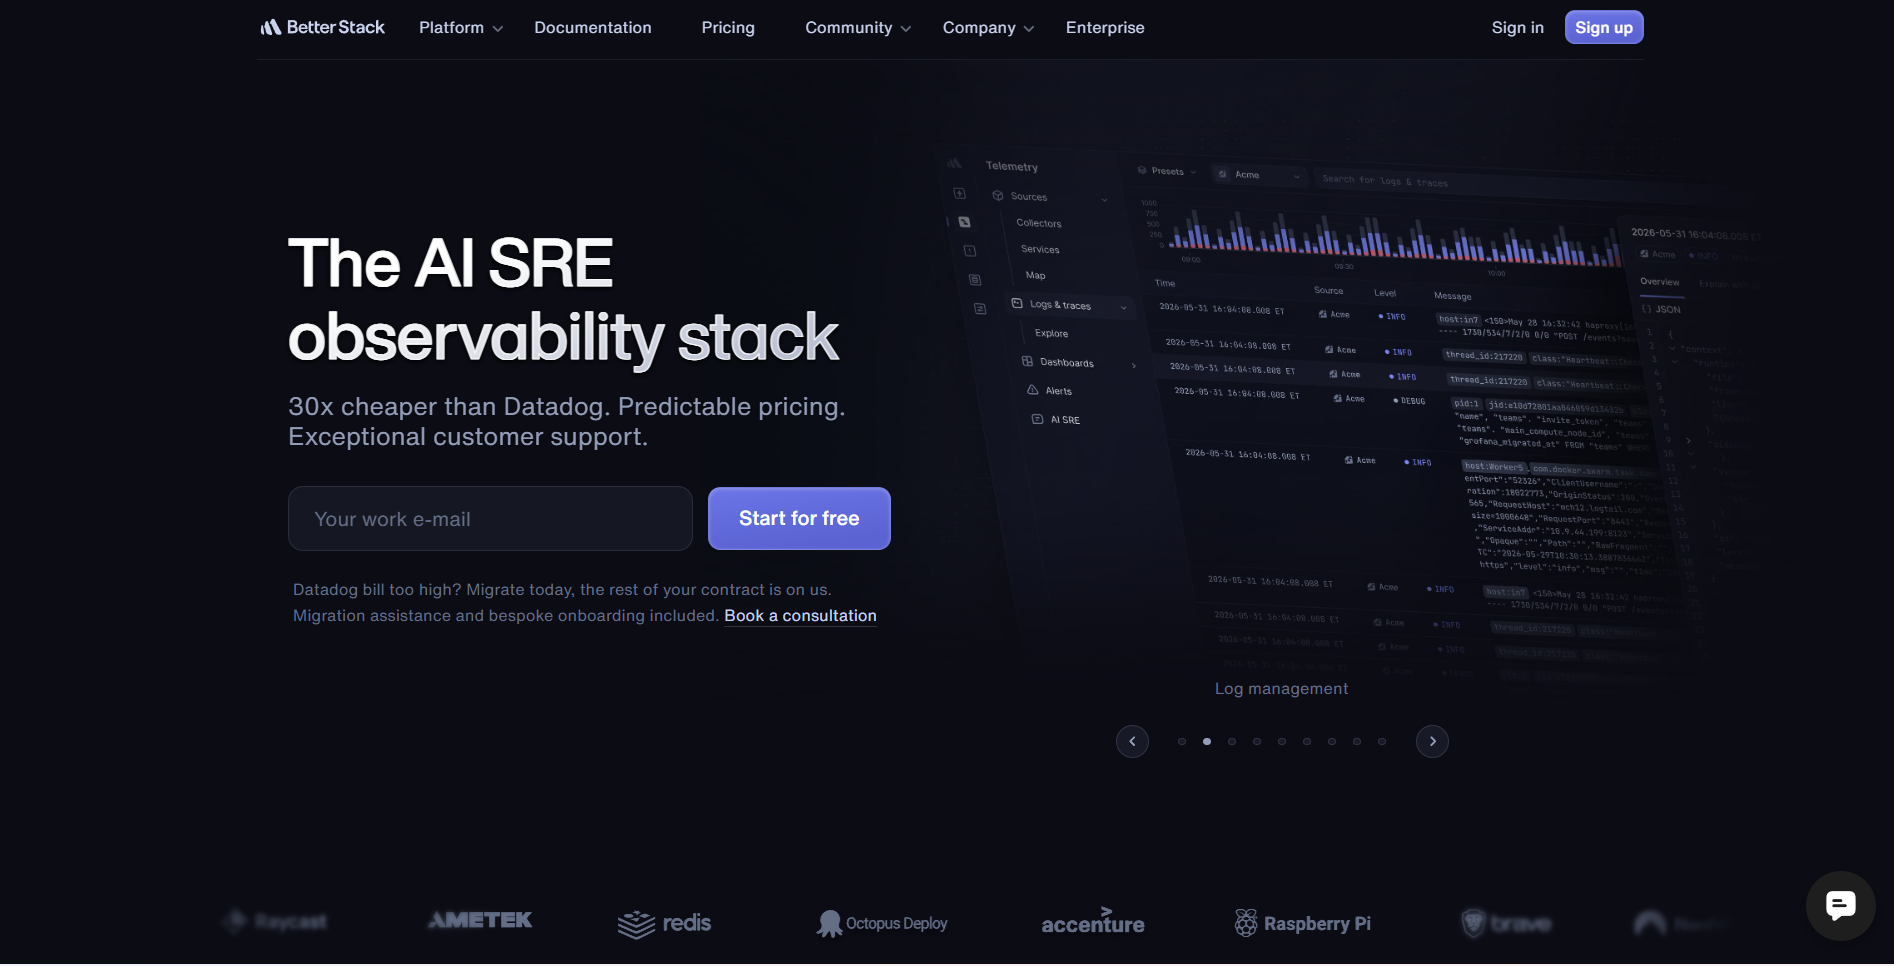
Task: Expand the Company dropdown menu
Action: 988,28
